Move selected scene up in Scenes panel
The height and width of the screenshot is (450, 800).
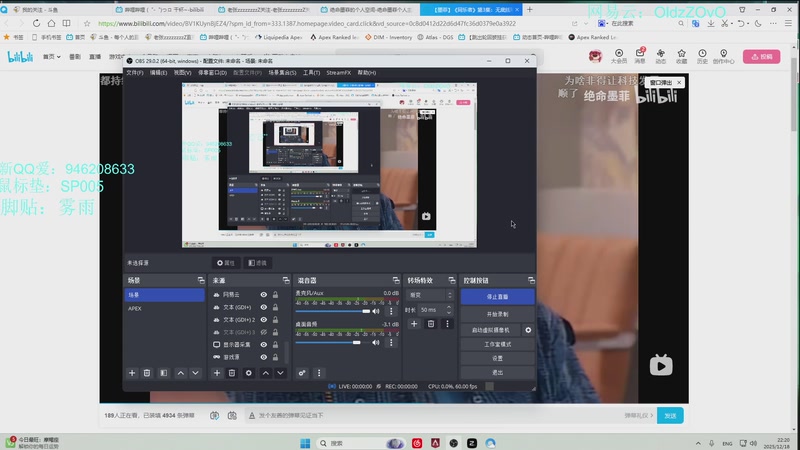pos(181,373)
